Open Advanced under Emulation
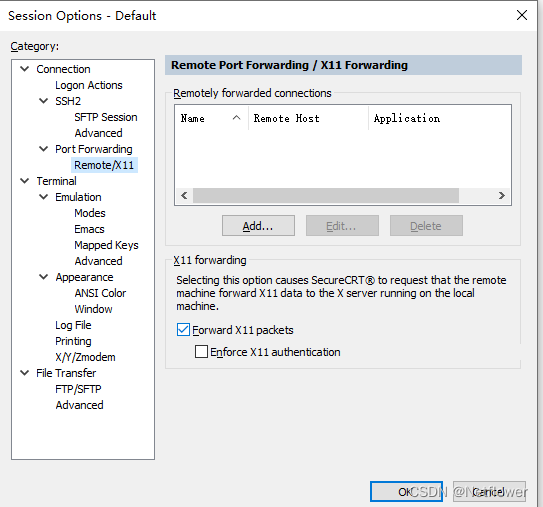The width and height of the screenshot is (543, 507). click(x=98, y=261)
